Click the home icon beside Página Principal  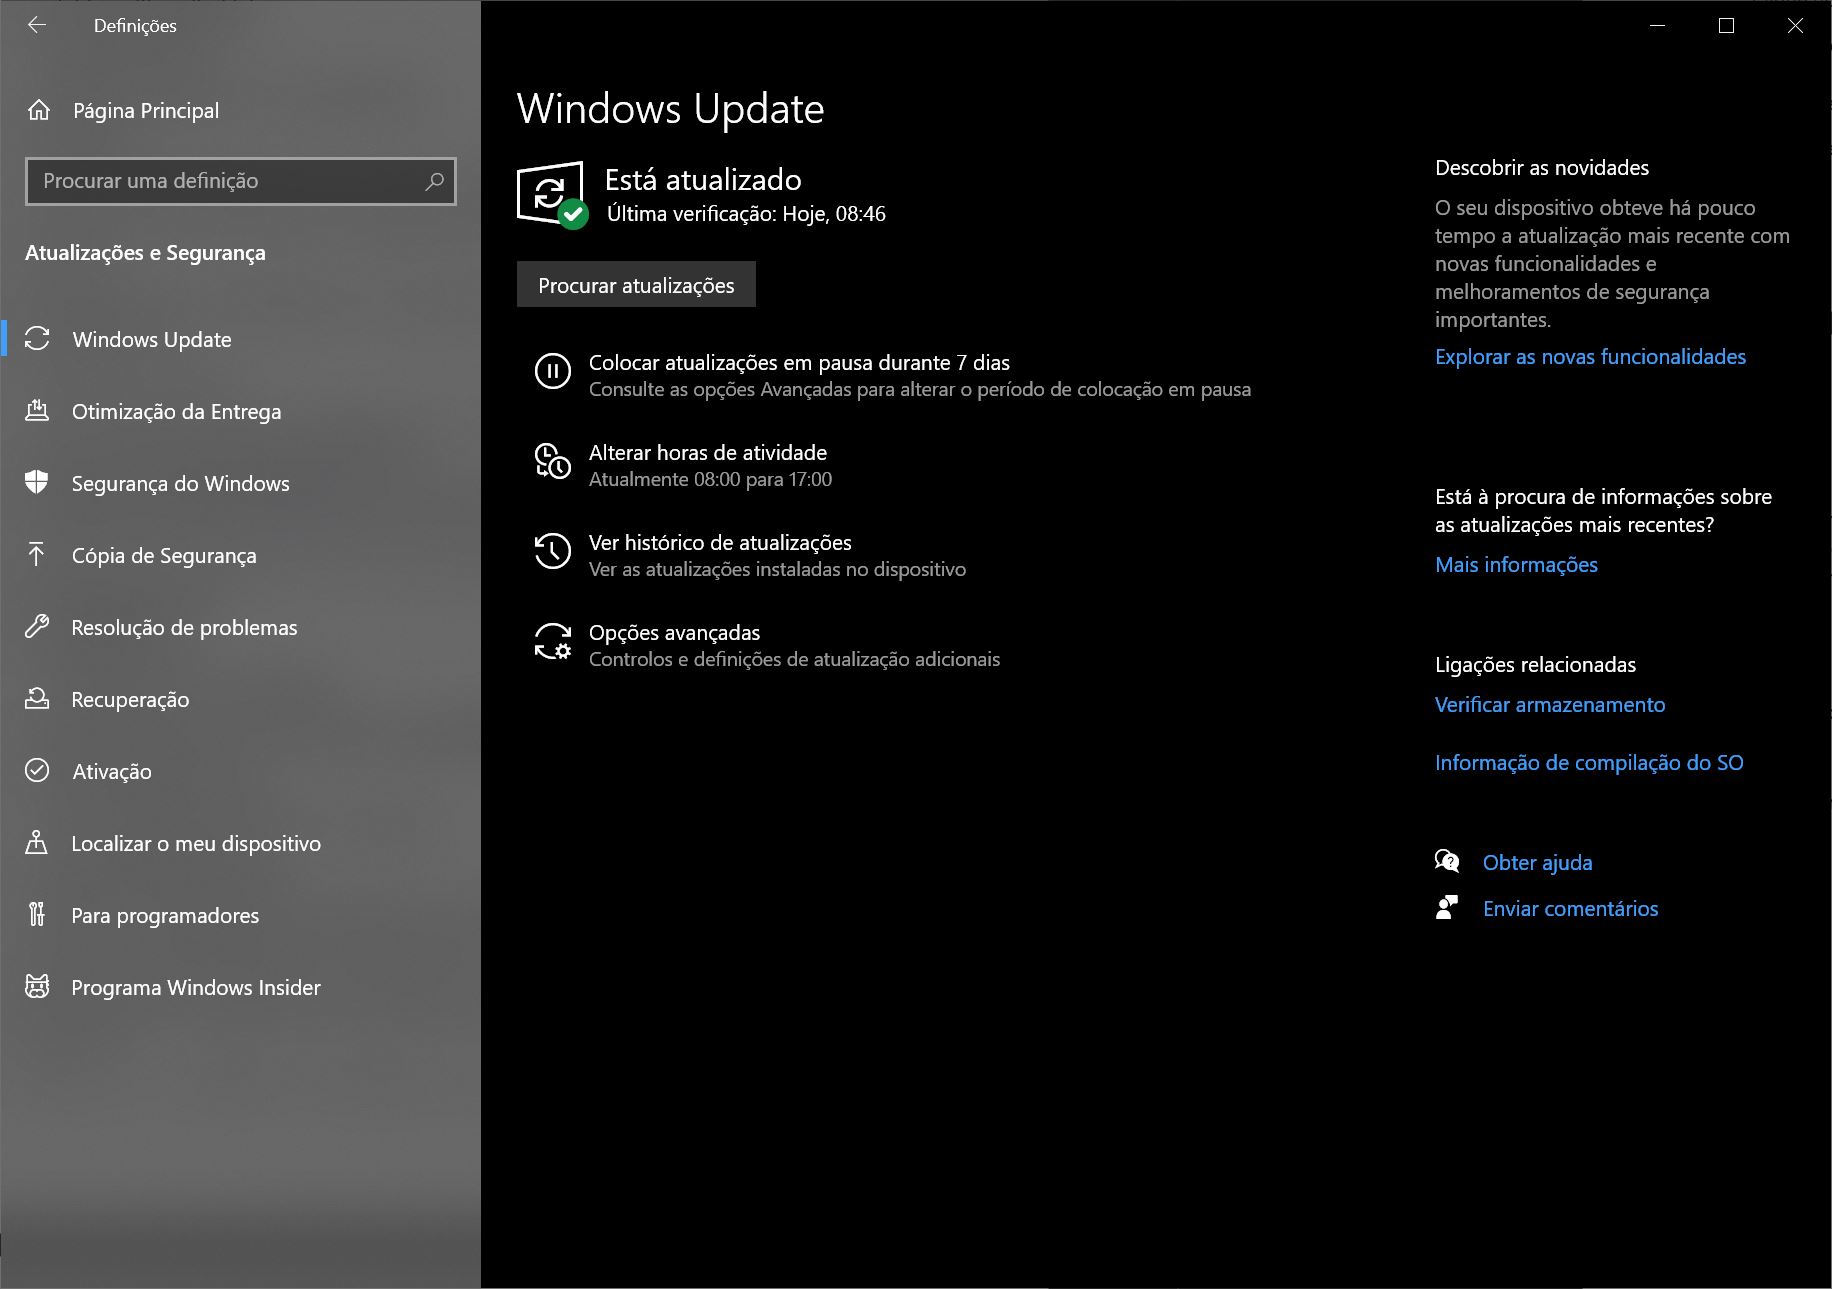pos(39,110)
